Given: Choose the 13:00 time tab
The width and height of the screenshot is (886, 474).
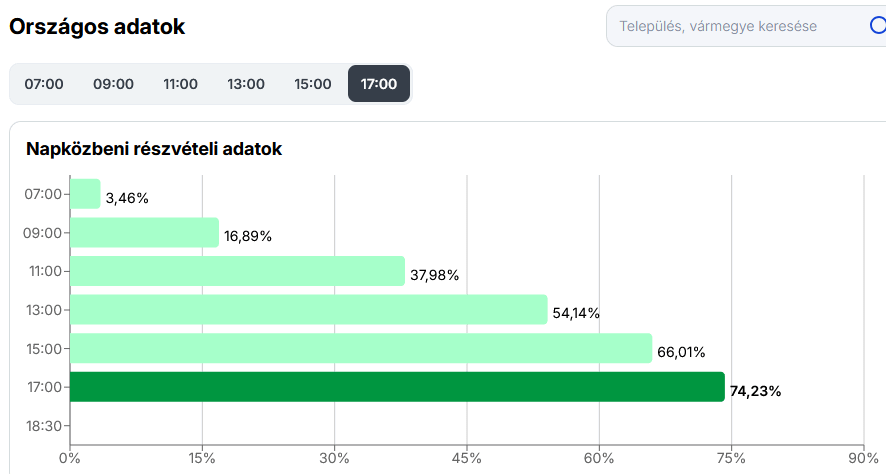Looking at the screenshot, I should click(x=246, y=84).
